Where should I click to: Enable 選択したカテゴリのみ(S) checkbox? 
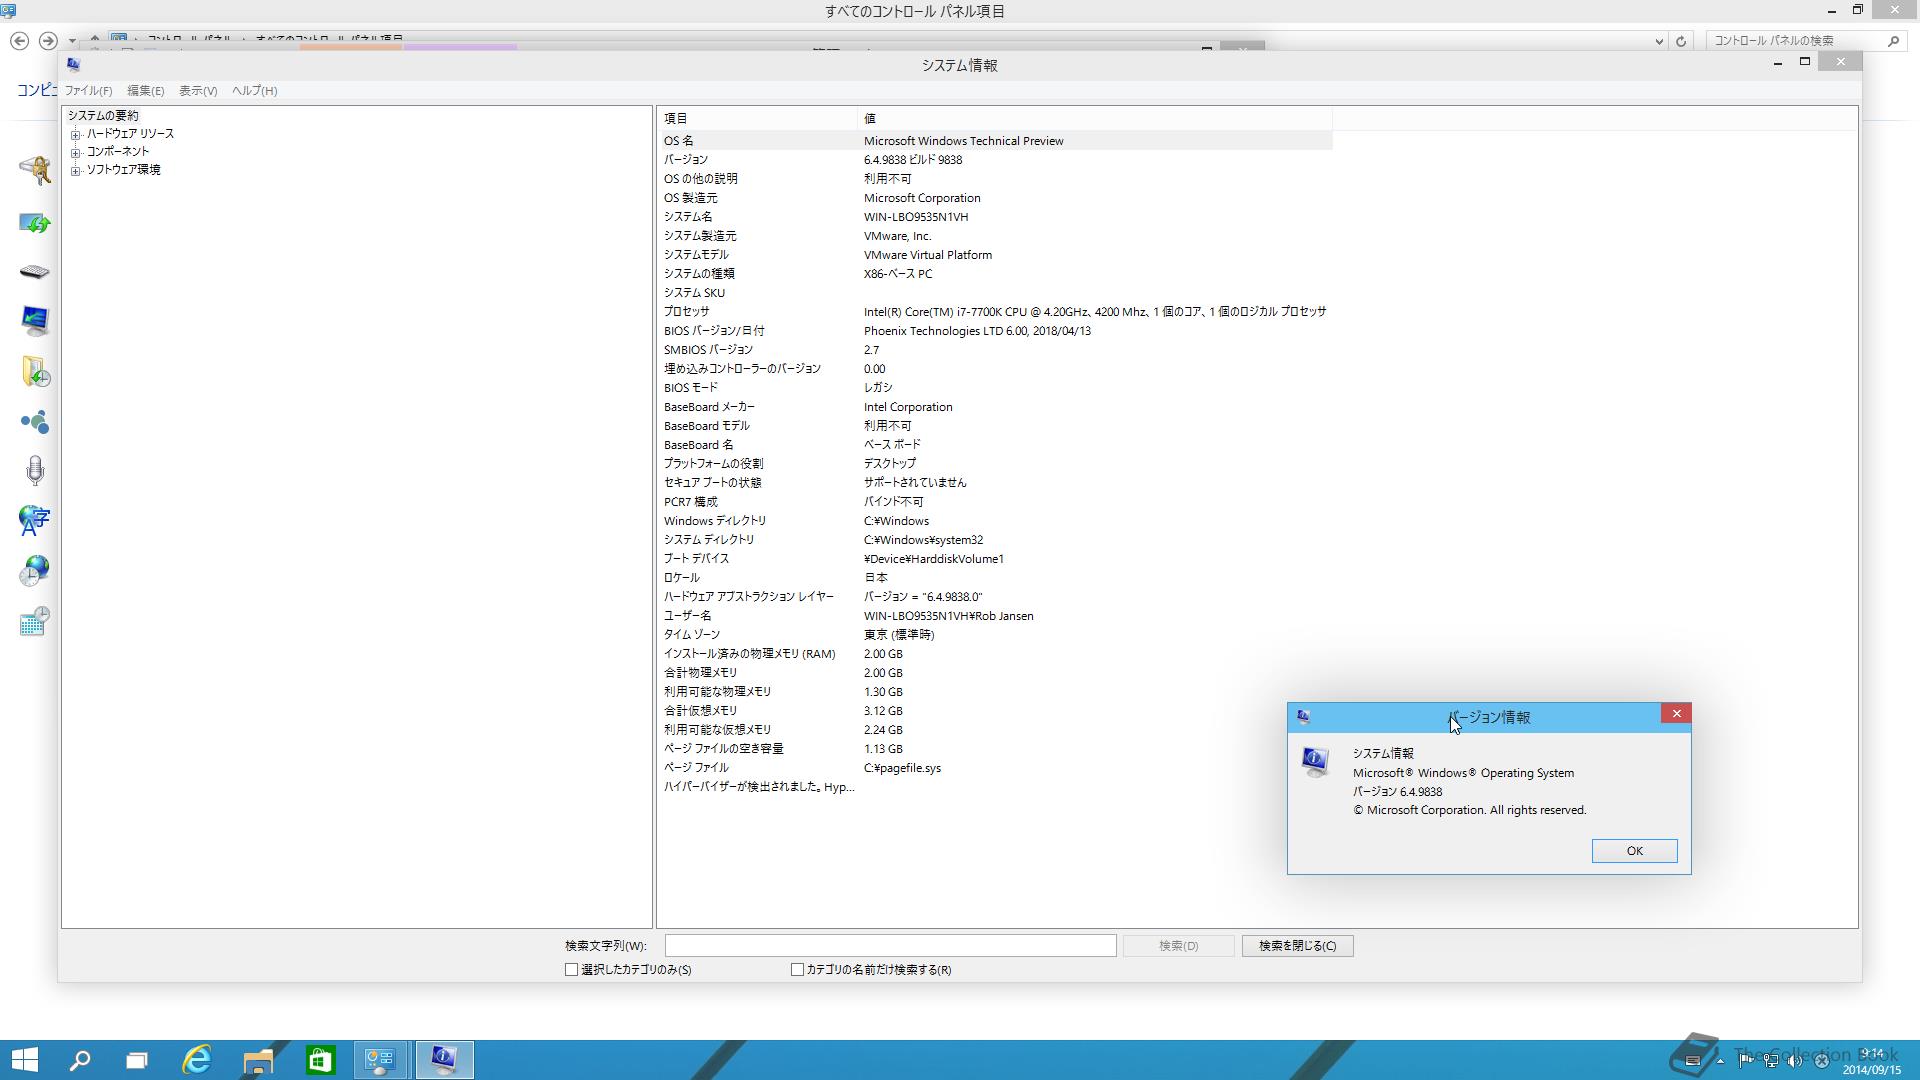[x=571, y=970]
